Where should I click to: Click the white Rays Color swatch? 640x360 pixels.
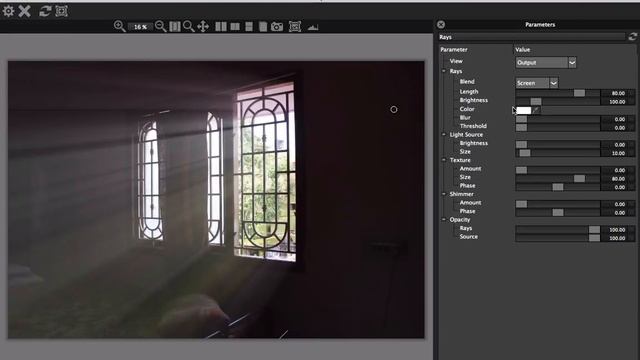pyautogui.click(x=524, y=110)
